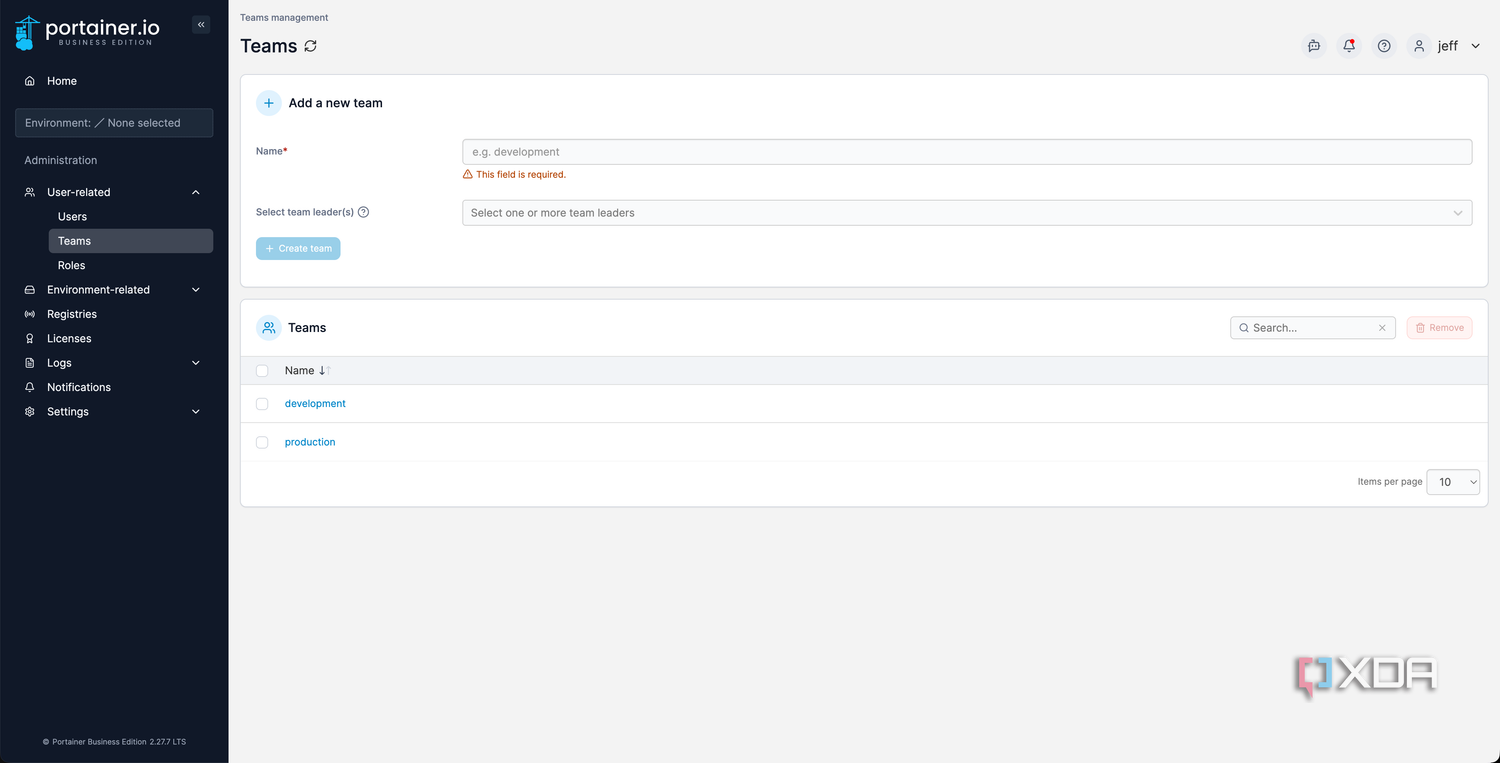Click the magnifier icon in the search box
The height and width of the screenshot is (763, 1500).
(x=1244, y=328)
